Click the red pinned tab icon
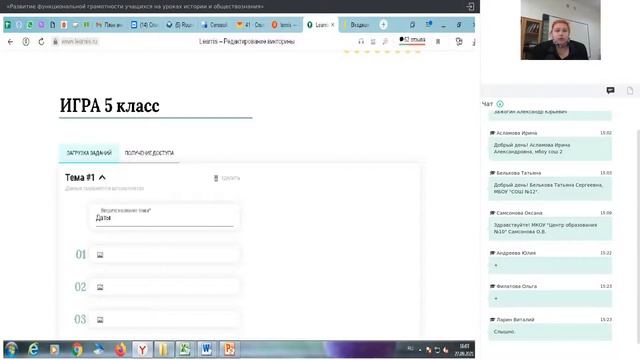The width and height of the screenshot is (640, 360). [x=64, y=25]
